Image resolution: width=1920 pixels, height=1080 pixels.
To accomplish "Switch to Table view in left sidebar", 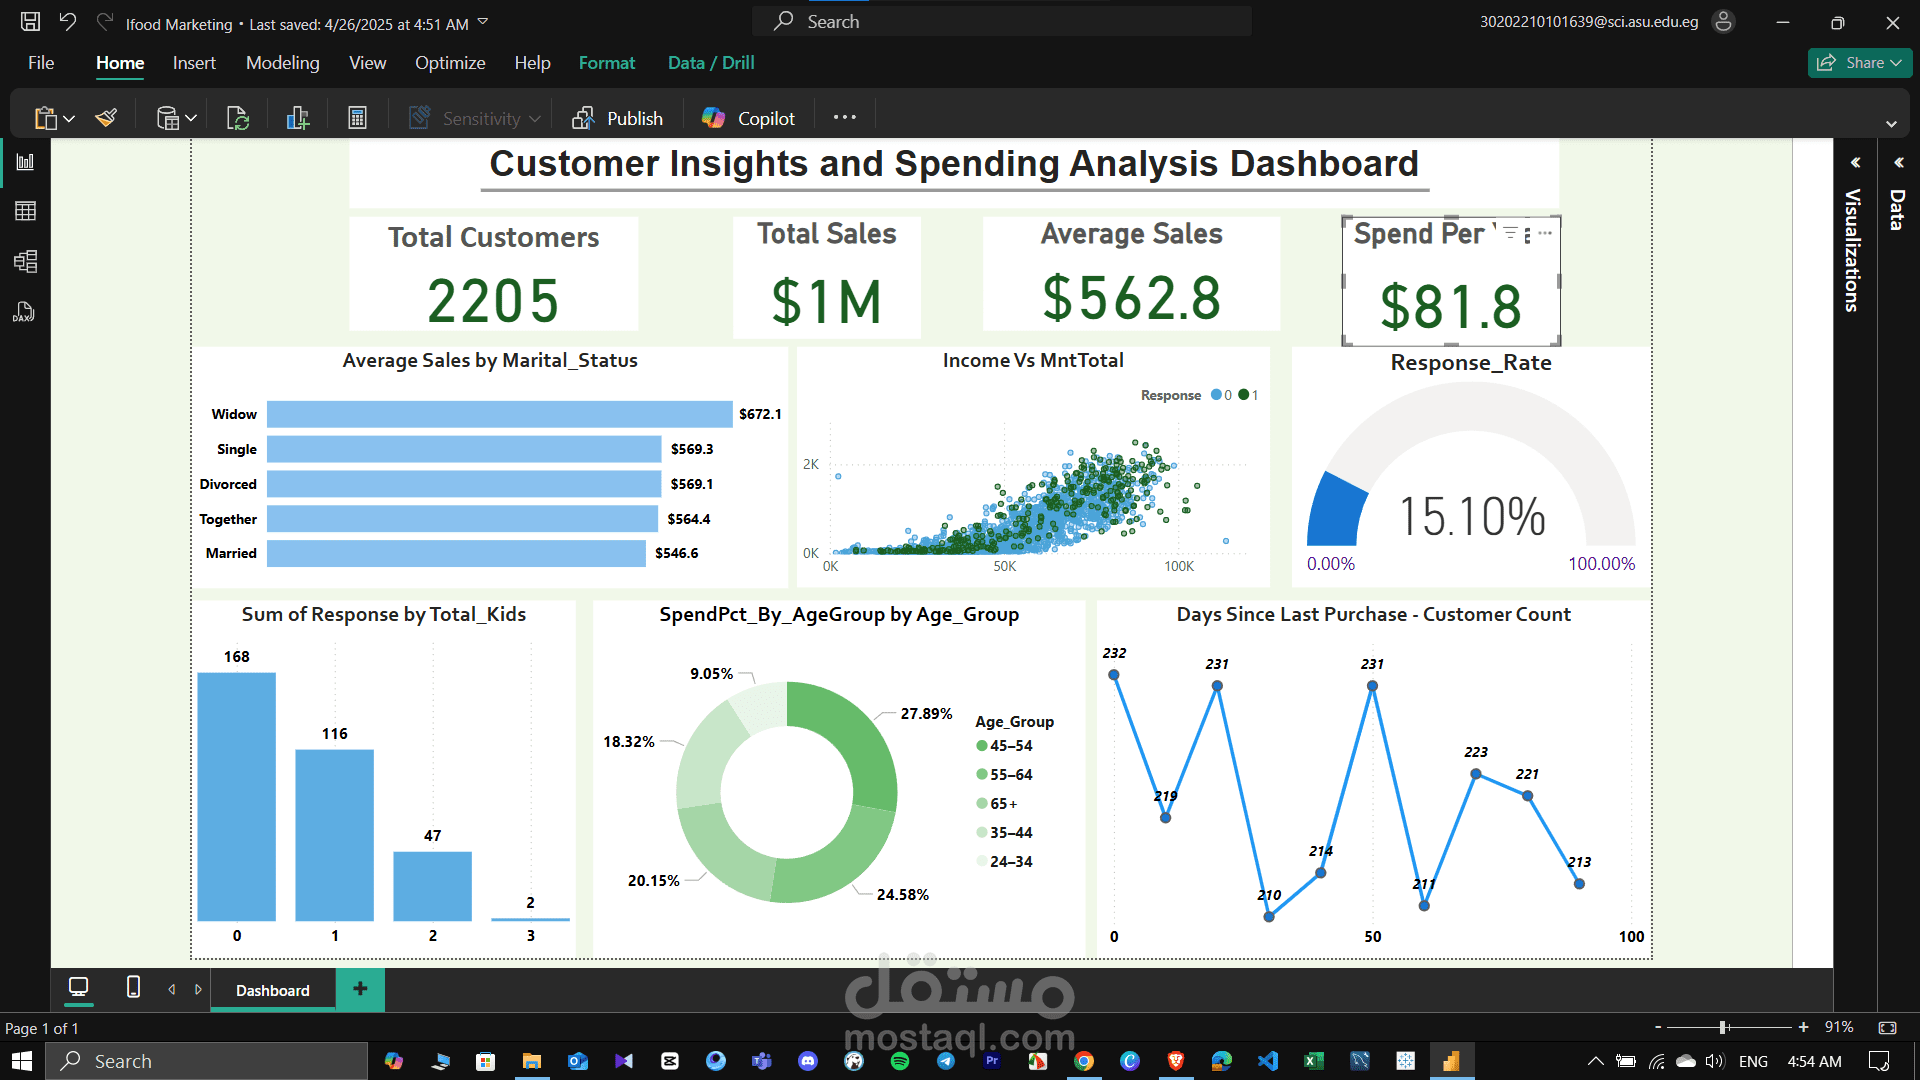I will 25,211.
